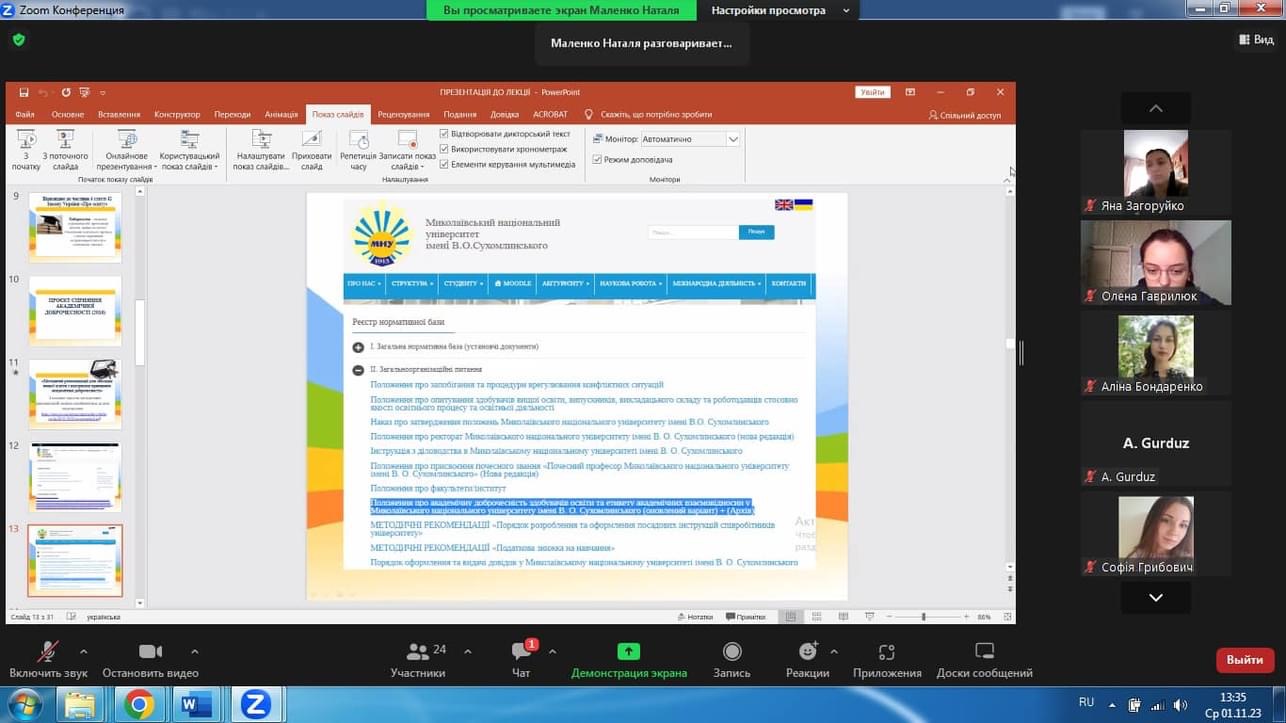Switch to Reading view icon

(x=843, y=617)
